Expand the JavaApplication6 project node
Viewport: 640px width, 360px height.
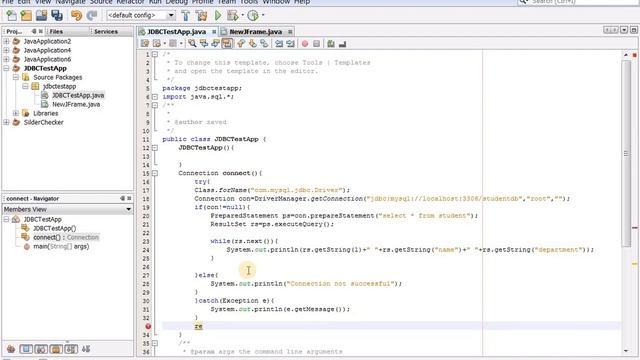(x=6, y=59)
